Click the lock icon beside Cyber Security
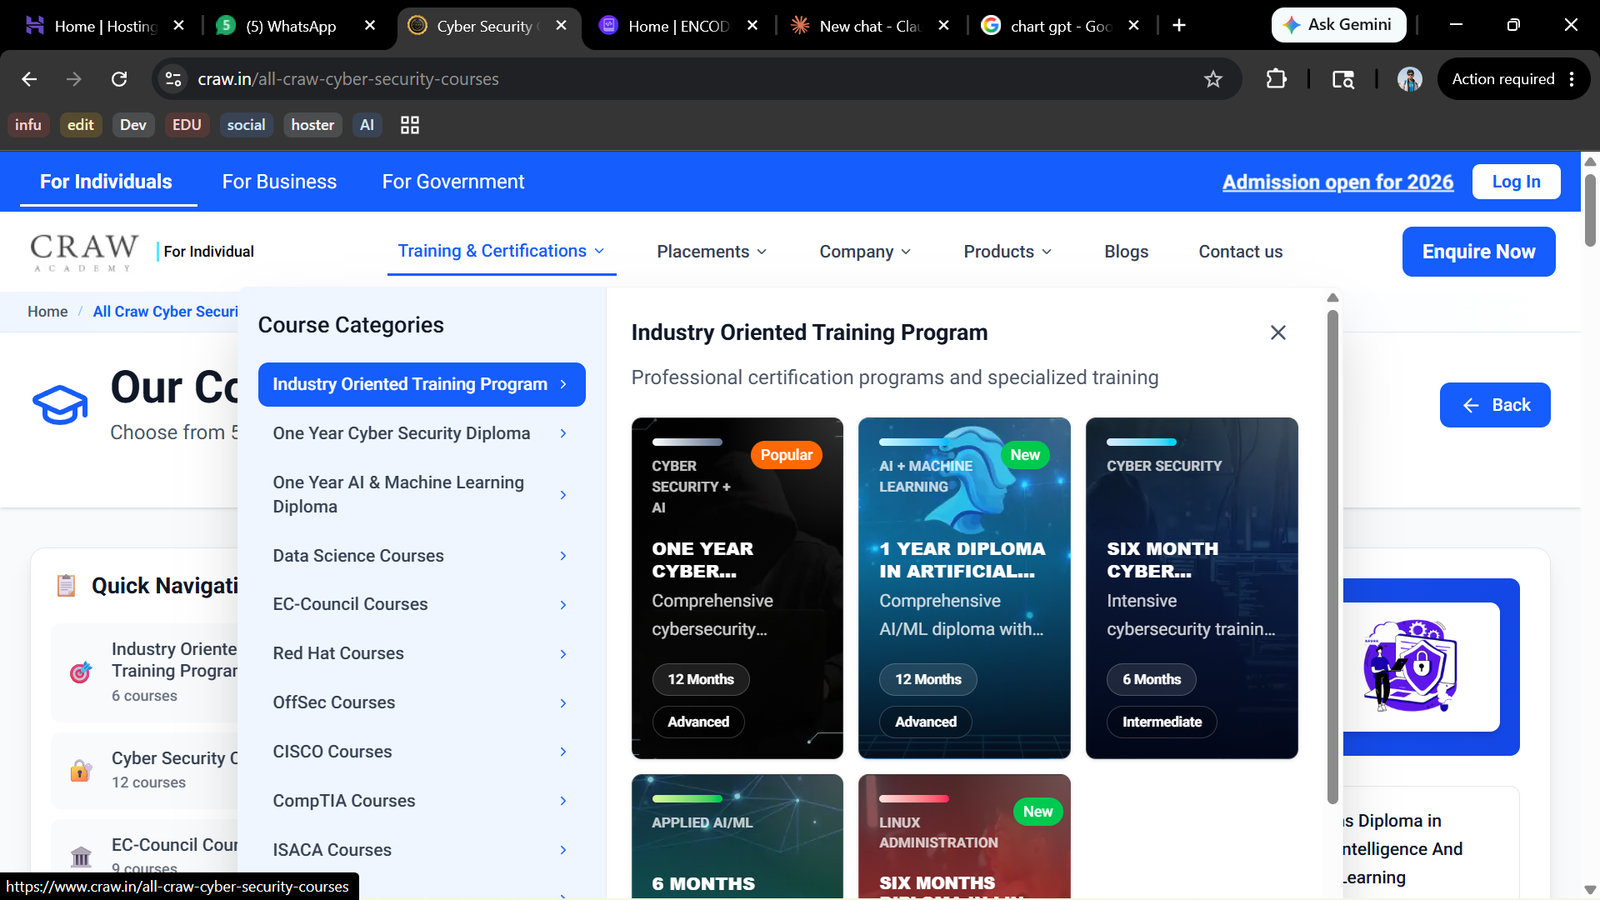This screenshot has width=1600, height=900. [x=81, y=770]
